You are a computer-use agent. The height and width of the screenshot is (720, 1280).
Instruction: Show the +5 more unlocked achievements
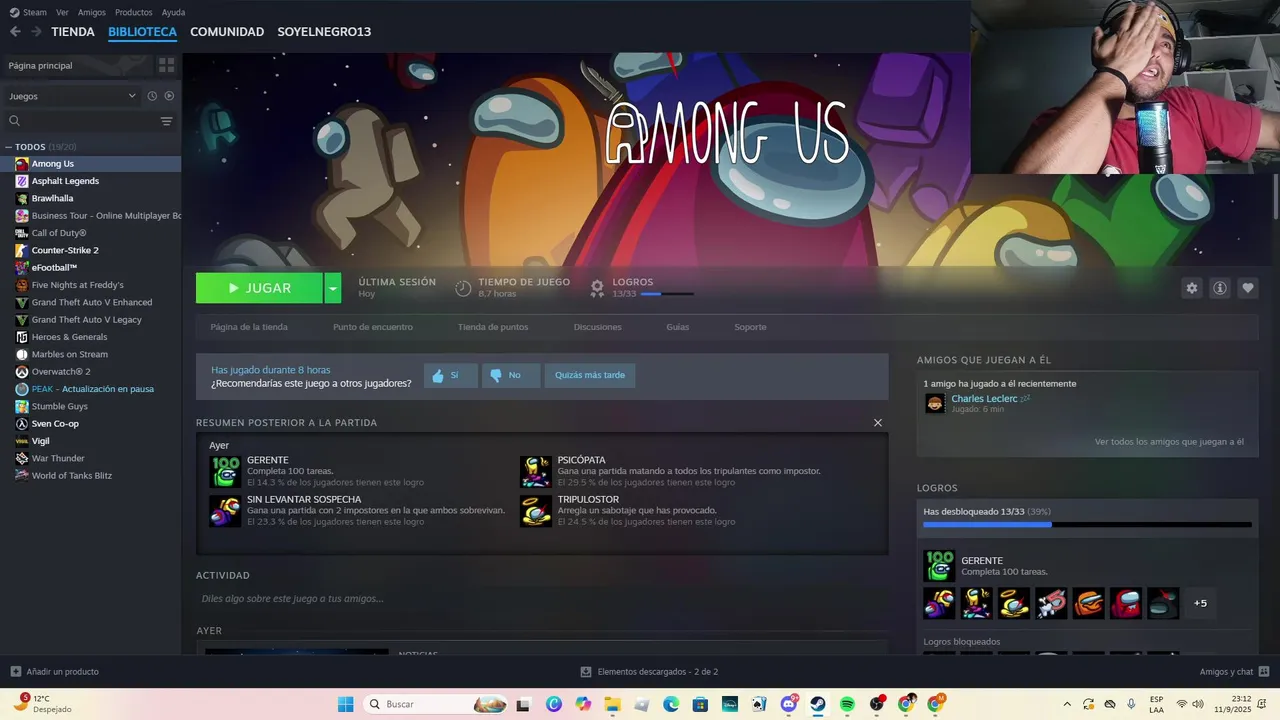click(1200, 603)
